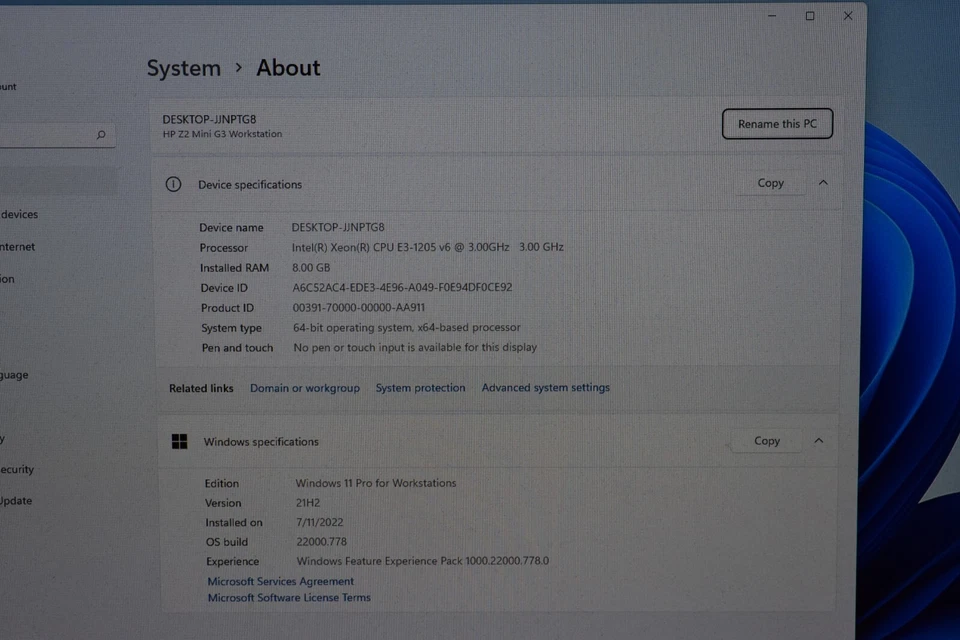The image size is (960, 640).
Task: Click Rename this PC
Action: (x=777, y=124)
